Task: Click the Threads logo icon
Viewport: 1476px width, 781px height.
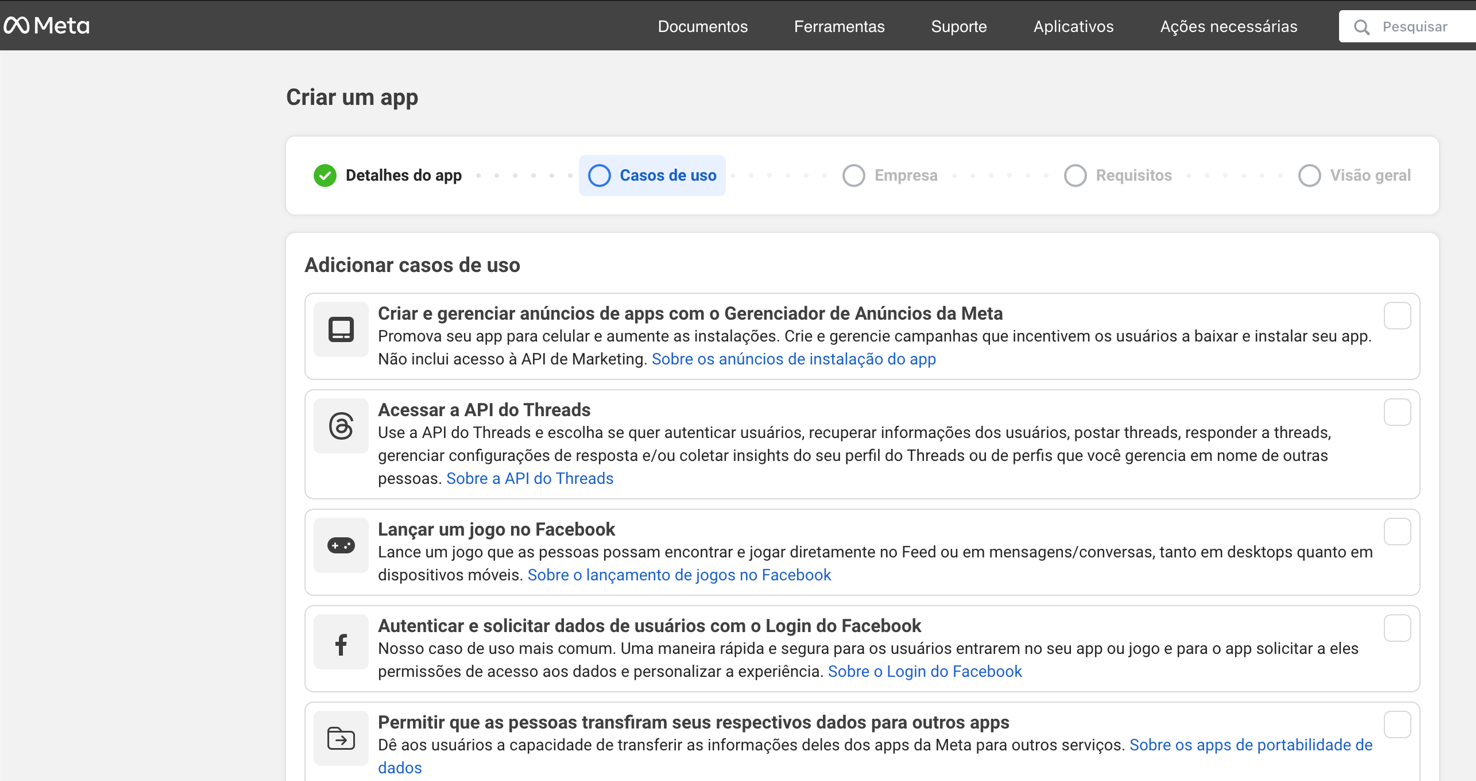Action: click(341, 426)
